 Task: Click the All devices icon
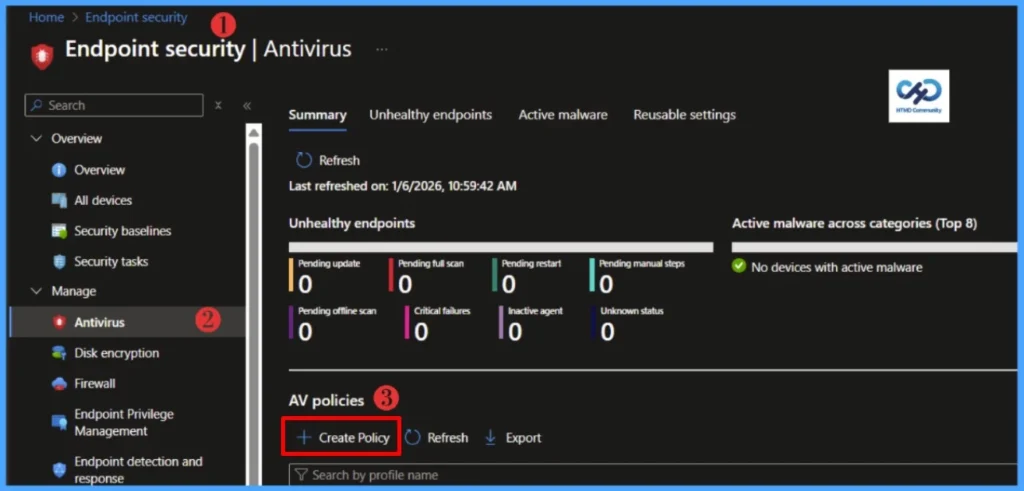[59, 200]
